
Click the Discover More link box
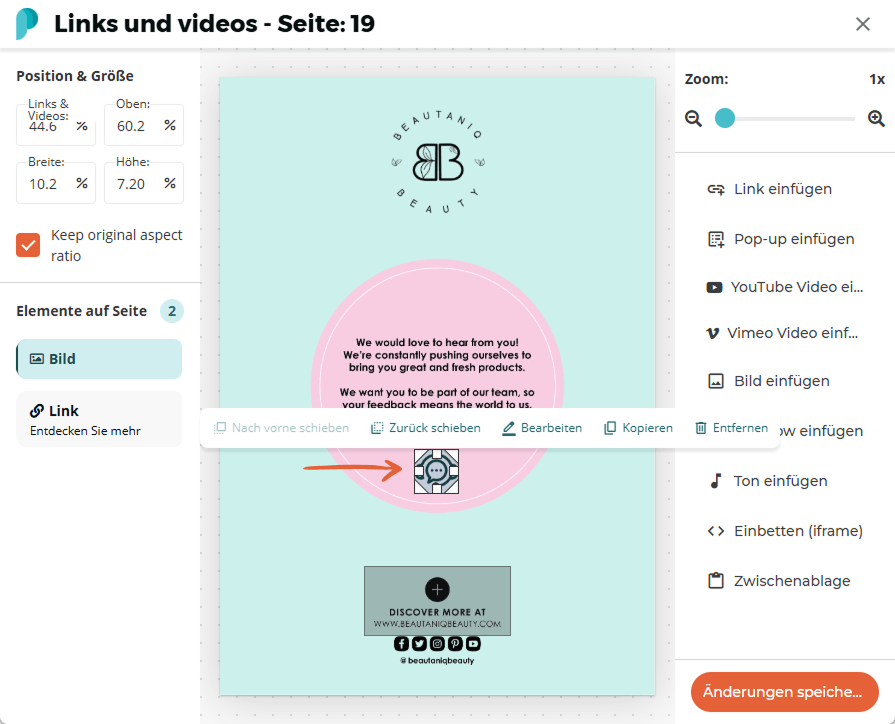click(437, 601)
